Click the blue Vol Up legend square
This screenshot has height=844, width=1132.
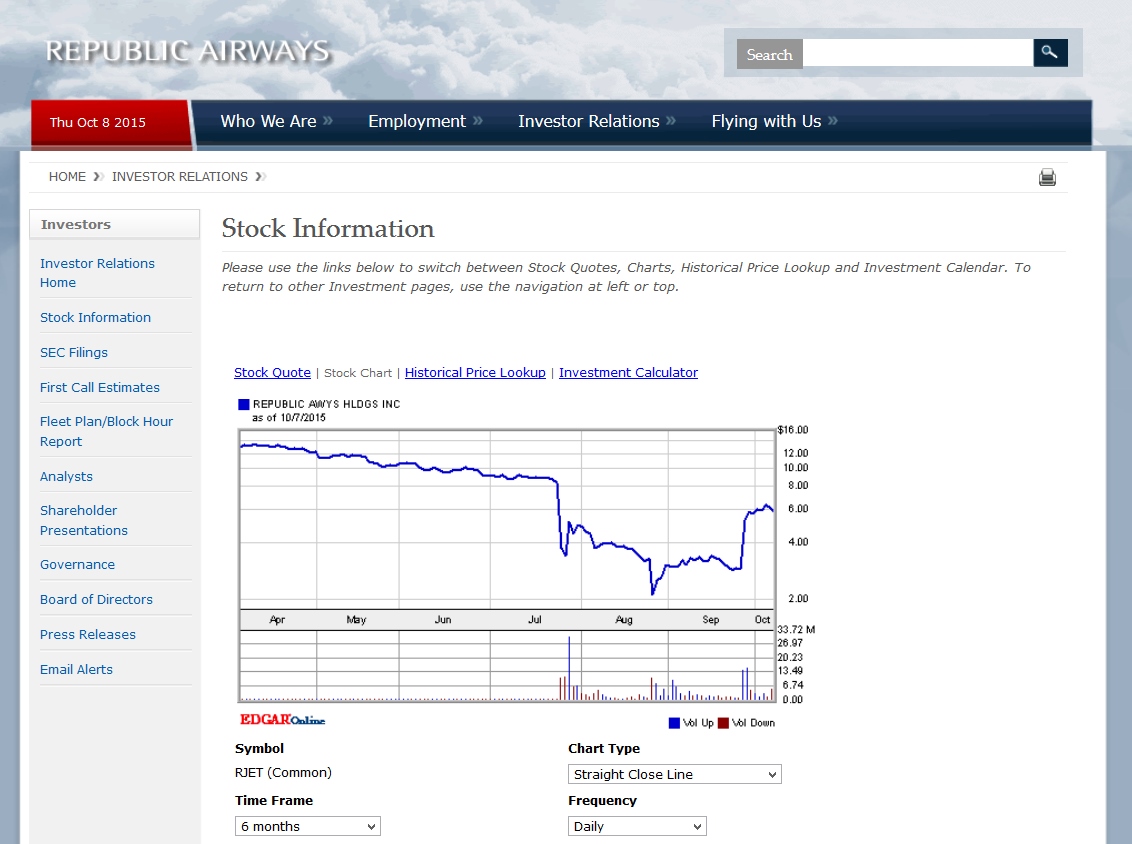[x=673, y=722]
